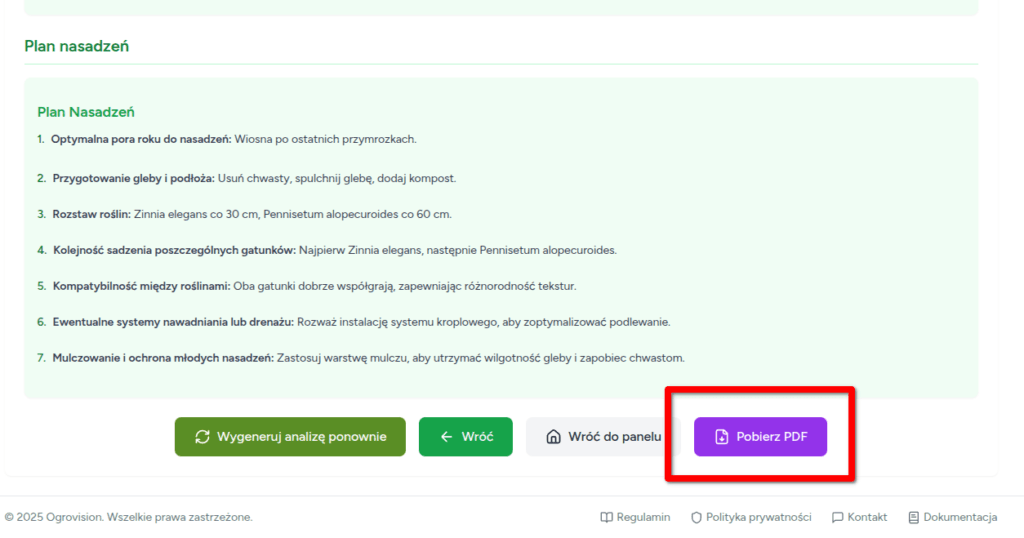1024x538 pixels.
Task: Click the refresh icon on the regenerate analysis button
Action: 202,437
